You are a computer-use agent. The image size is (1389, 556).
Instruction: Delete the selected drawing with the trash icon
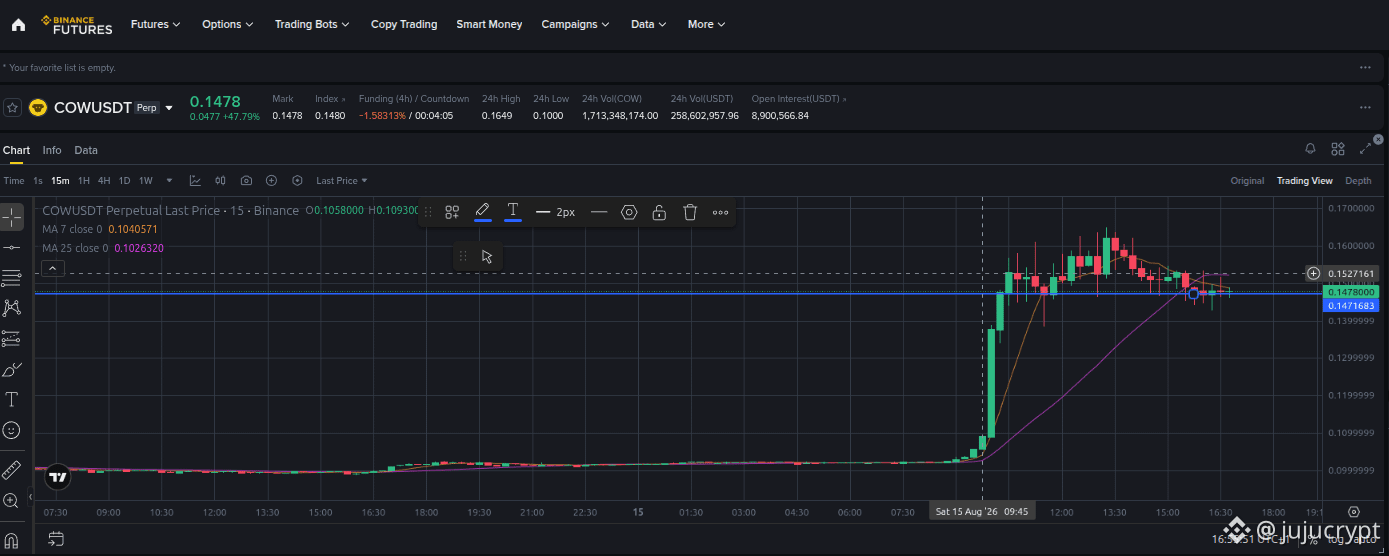pyautogui.click(x=690, y=212)
